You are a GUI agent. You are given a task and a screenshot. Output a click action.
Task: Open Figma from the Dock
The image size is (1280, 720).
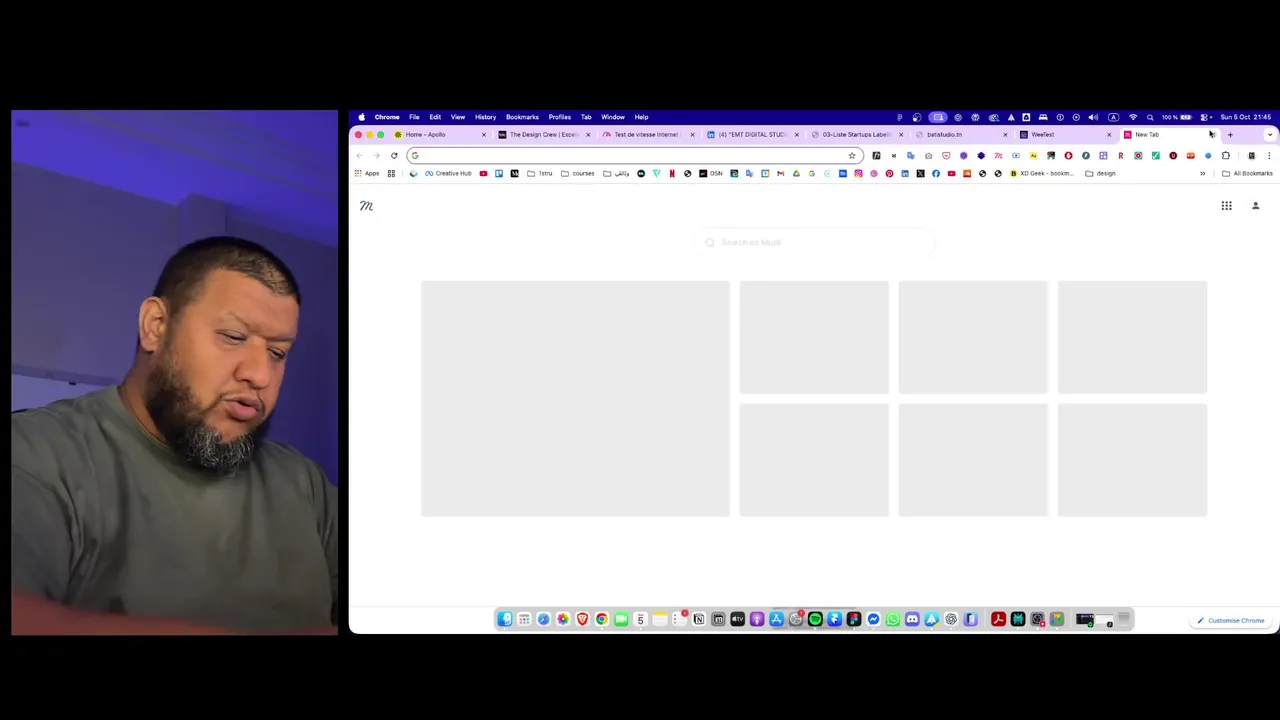point(854,619)
